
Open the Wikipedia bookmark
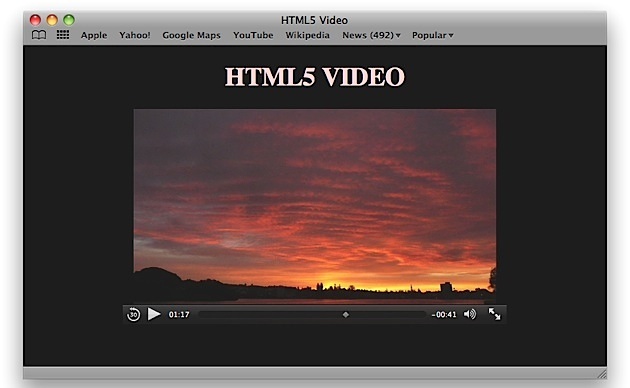(307, 35)
